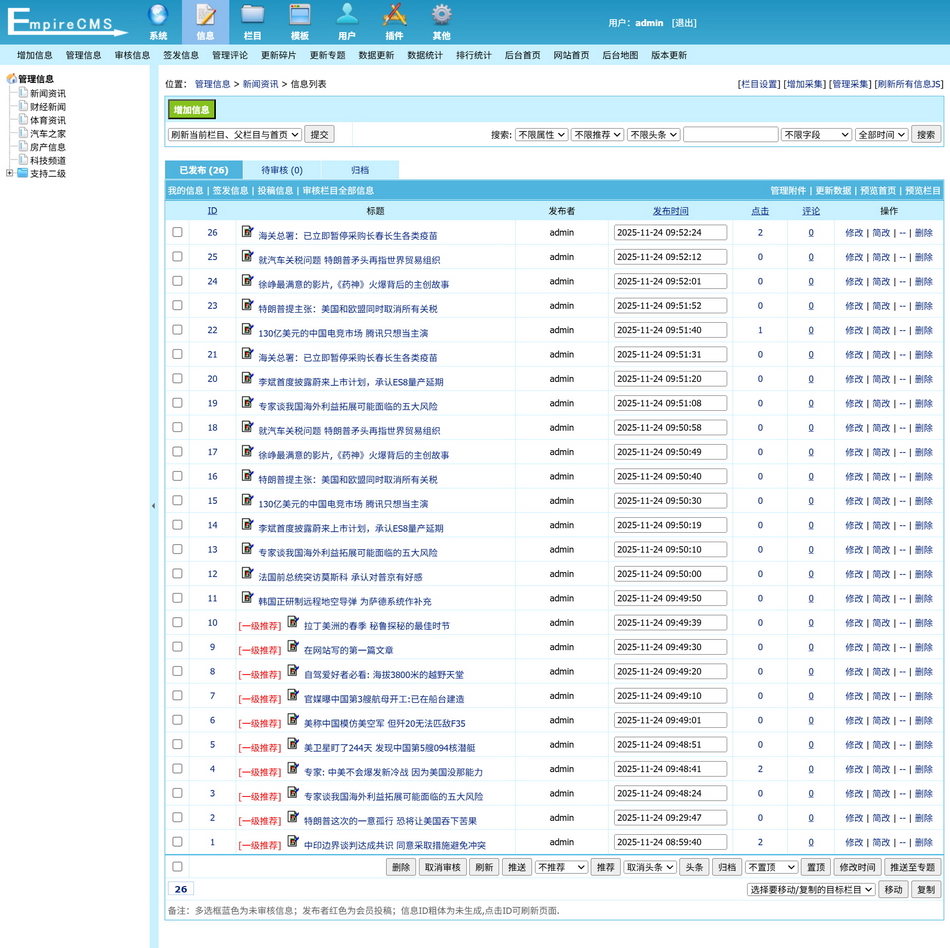Open the 插件 plugin icon
950x948 pixels.
pyautogui.click(x=394, y=15)
